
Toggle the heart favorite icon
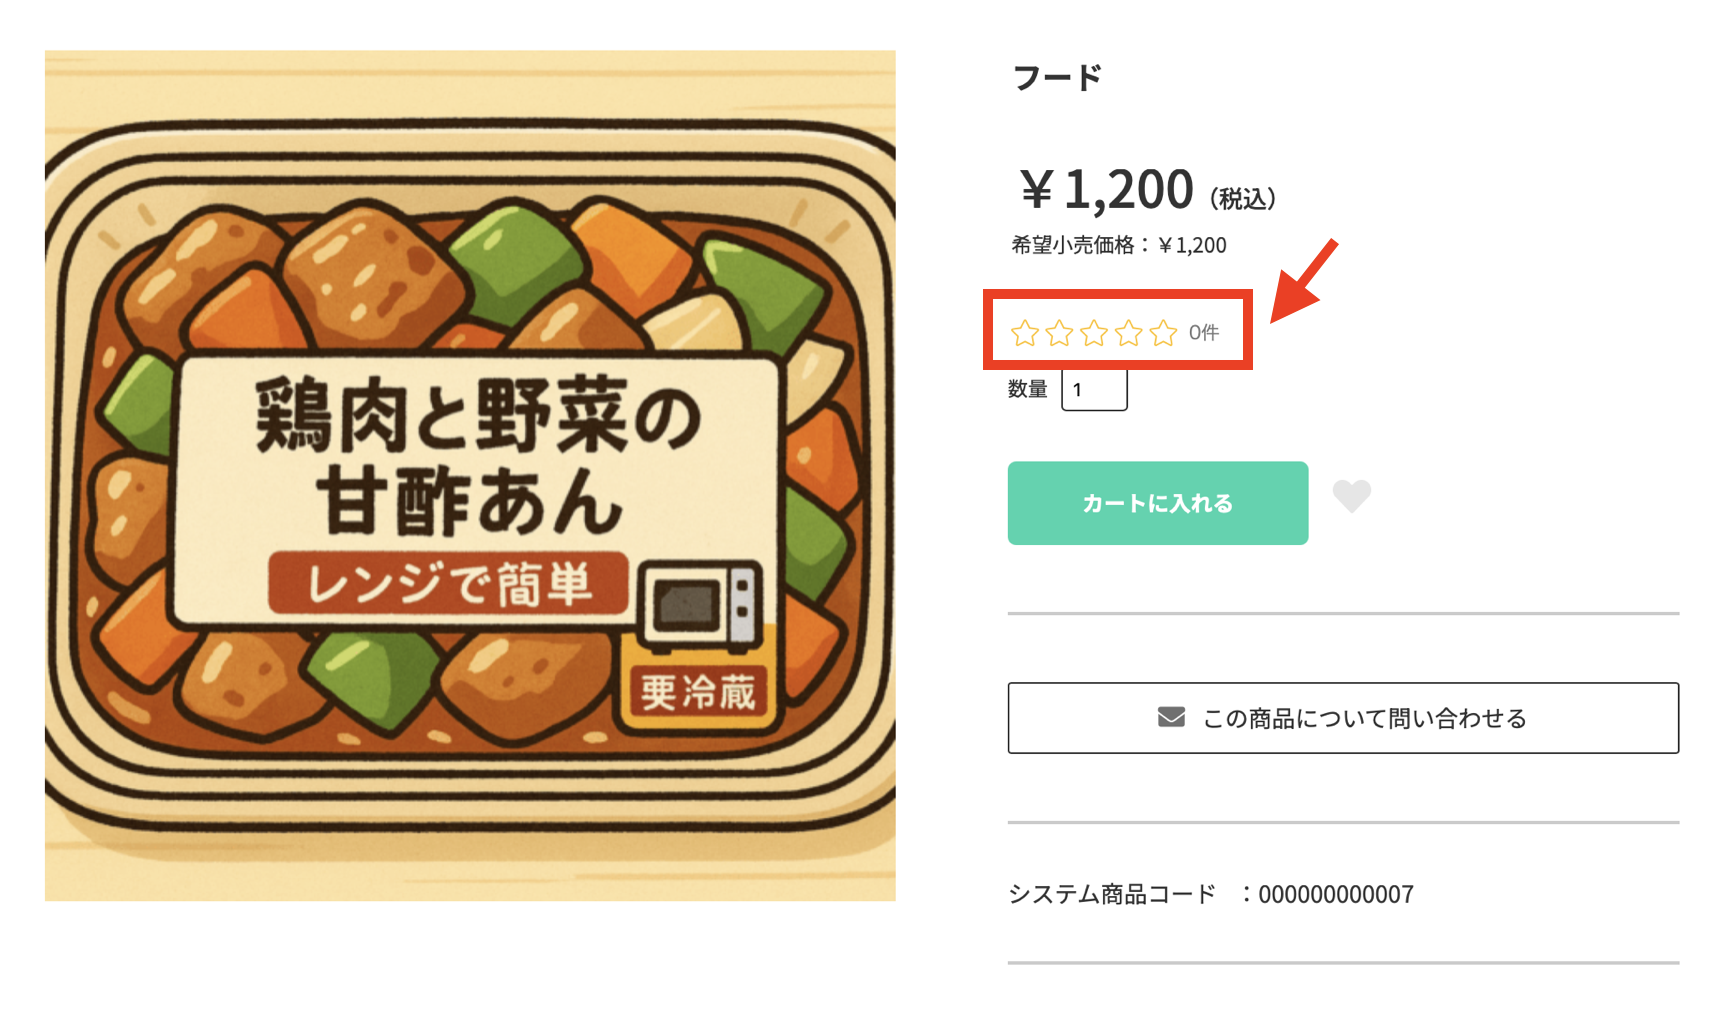tap(1351, 495)
